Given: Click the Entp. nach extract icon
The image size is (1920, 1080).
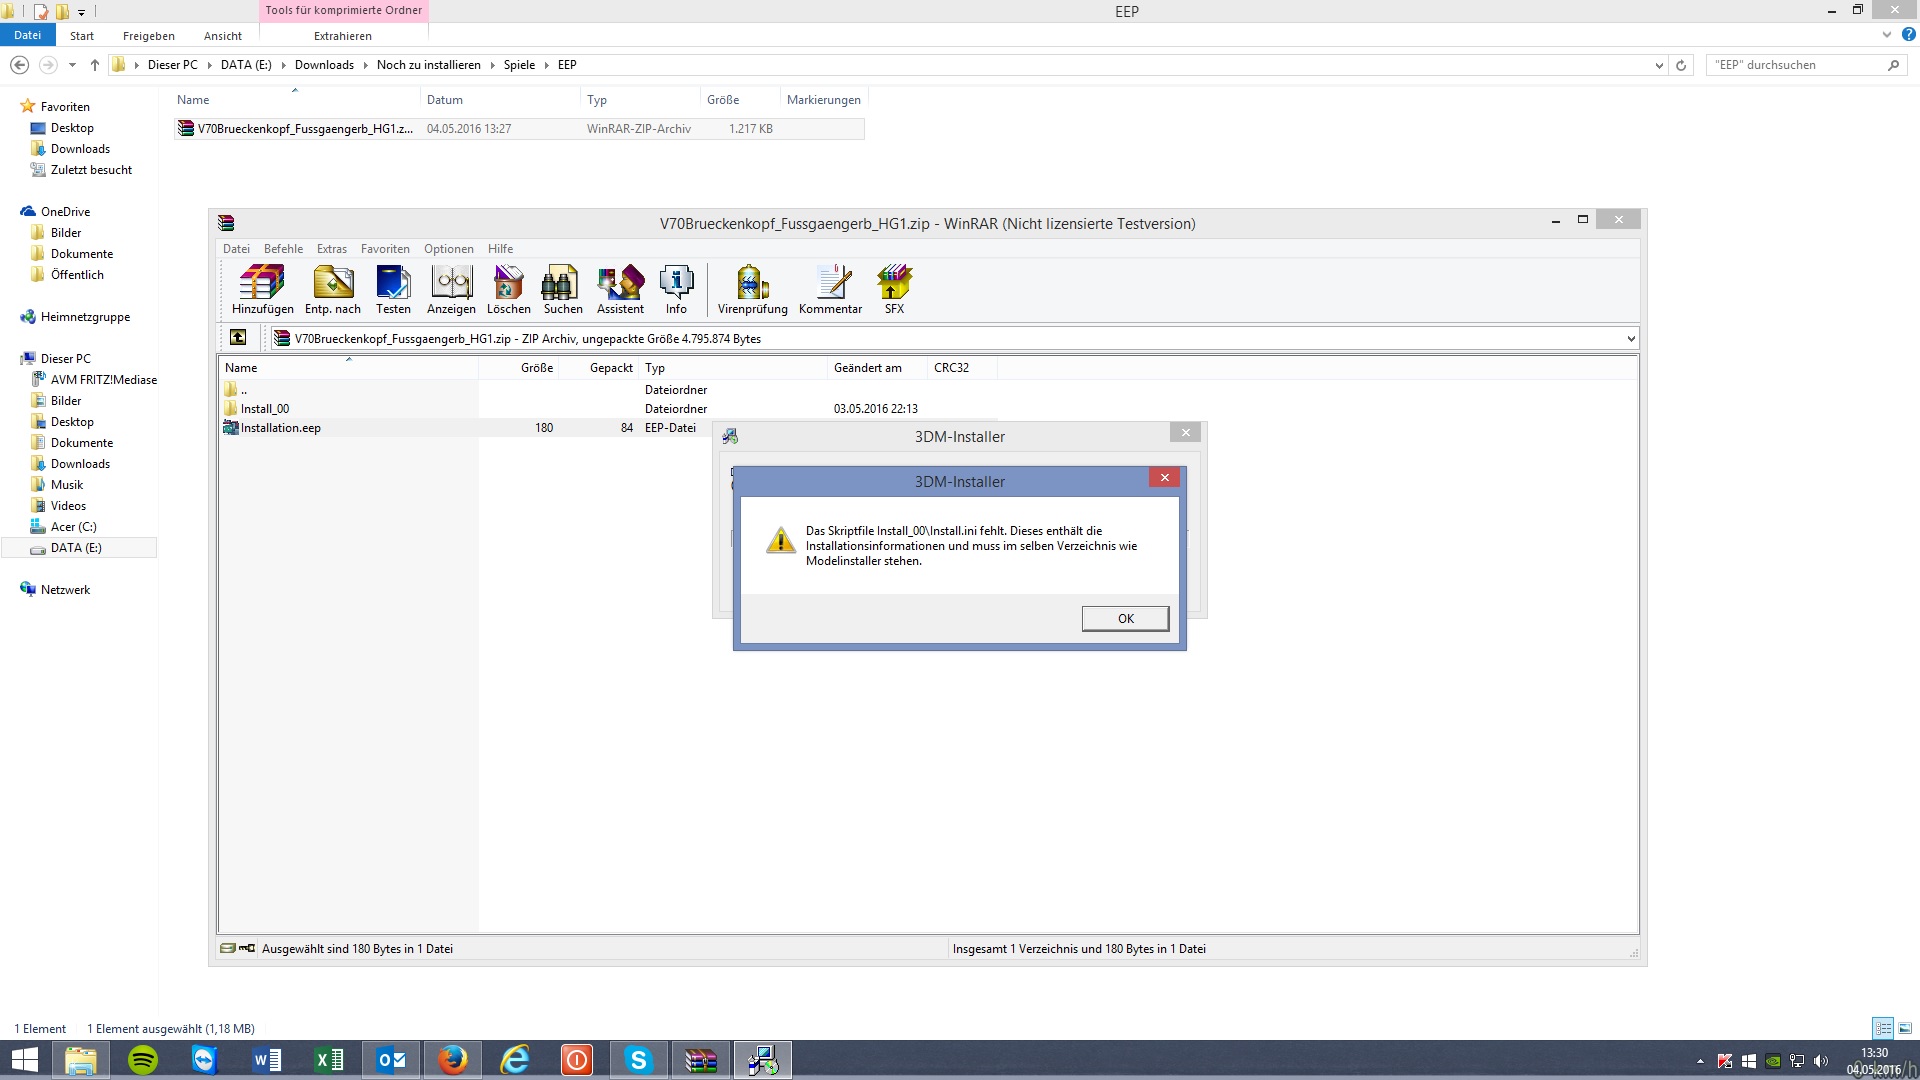Looking at the screenshot, I should [333, 289].
